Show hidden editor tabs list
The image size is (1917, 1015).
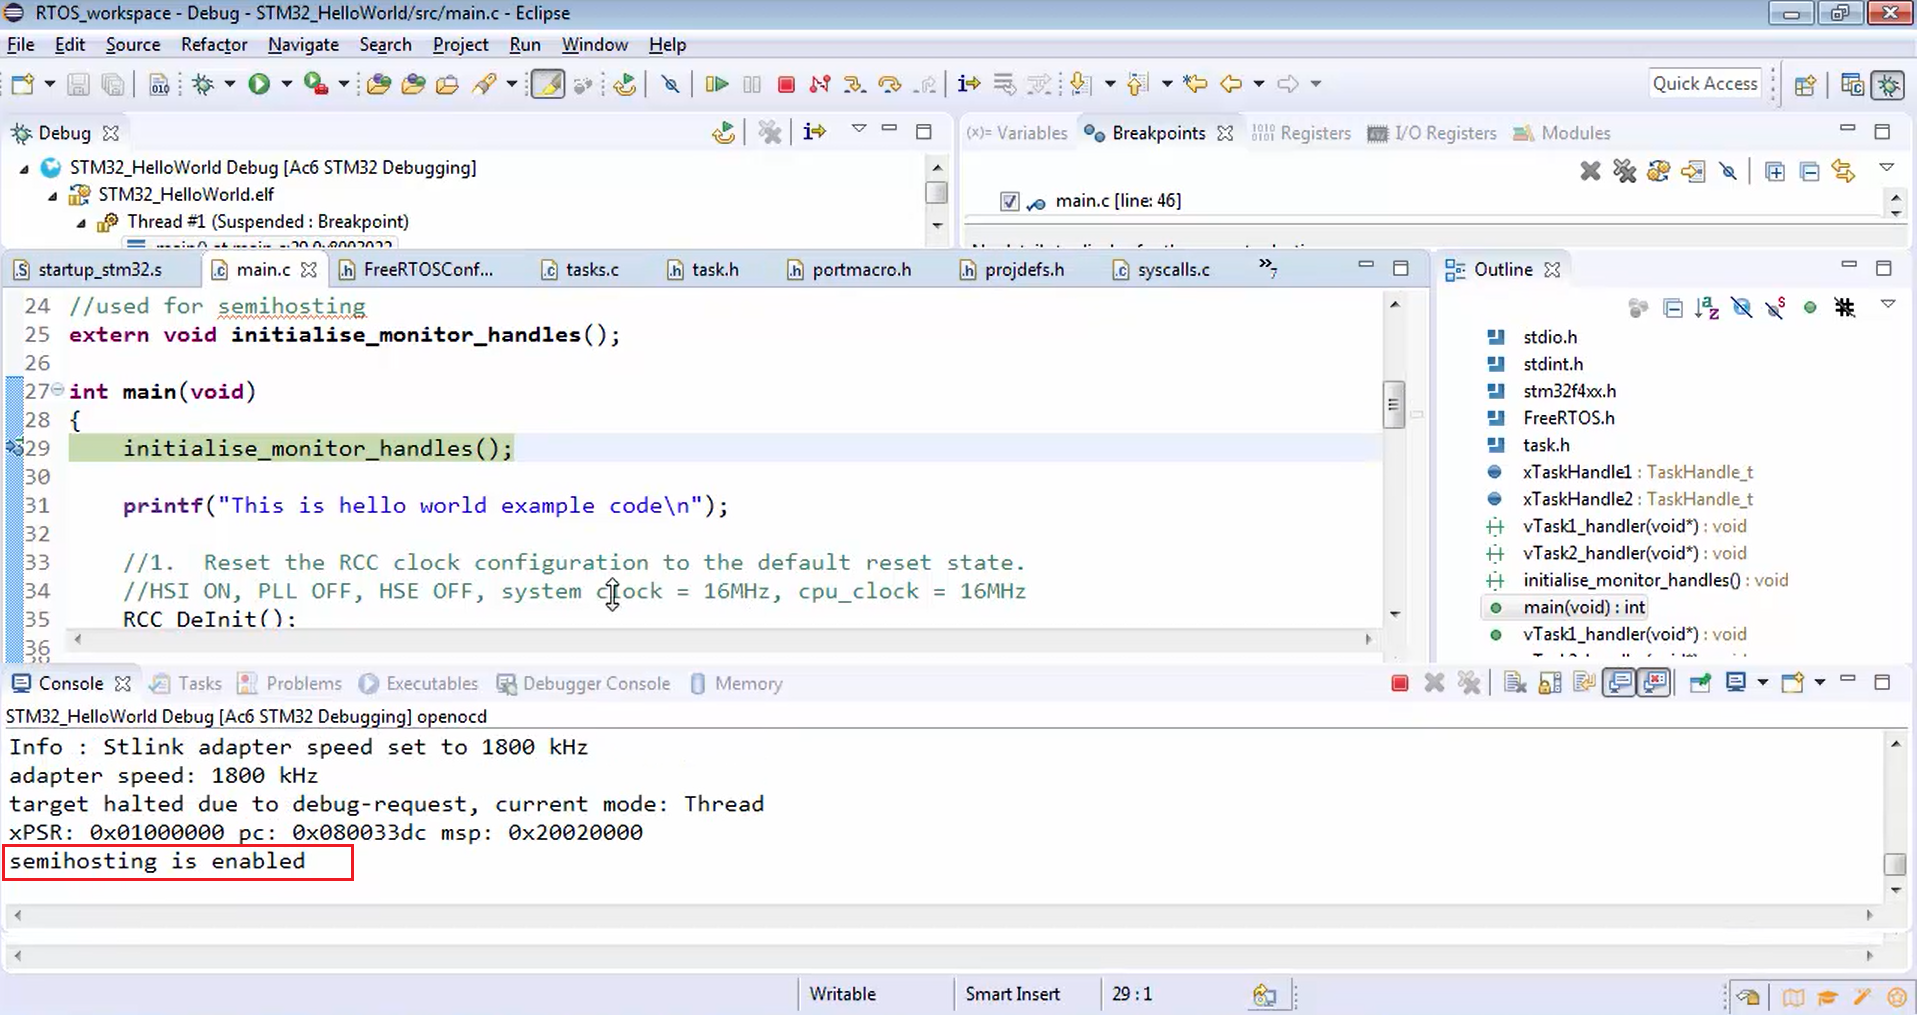coord(1267,267)
